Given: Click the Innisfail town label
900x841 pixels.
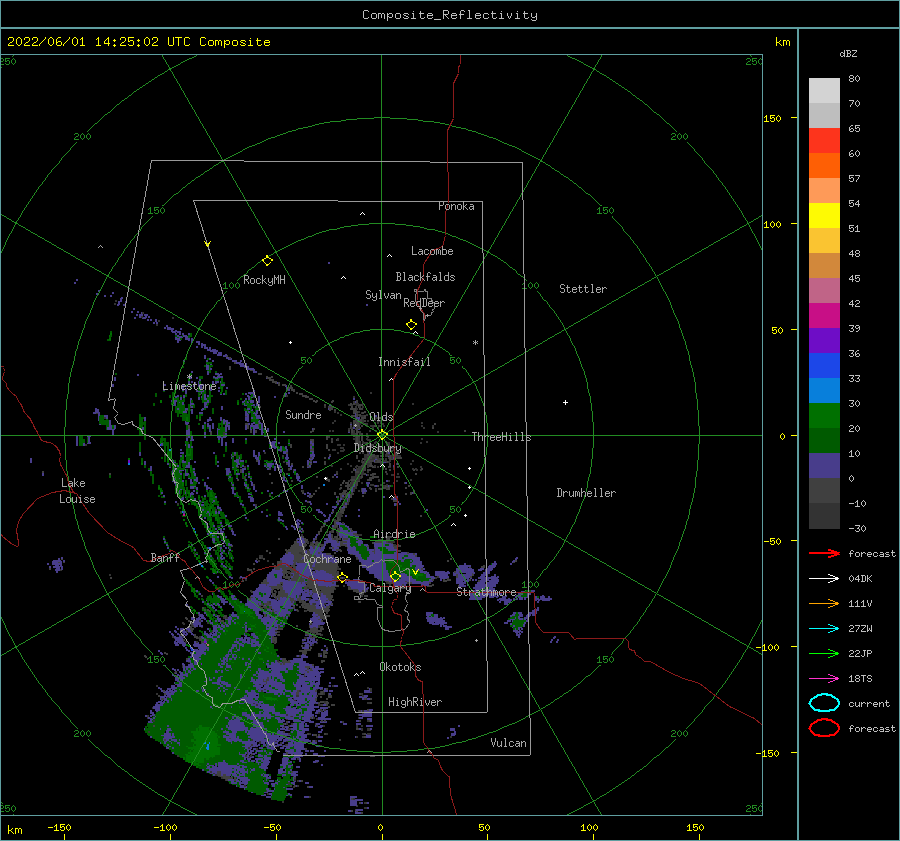Looking at the screenshot, I should [404, 362].
